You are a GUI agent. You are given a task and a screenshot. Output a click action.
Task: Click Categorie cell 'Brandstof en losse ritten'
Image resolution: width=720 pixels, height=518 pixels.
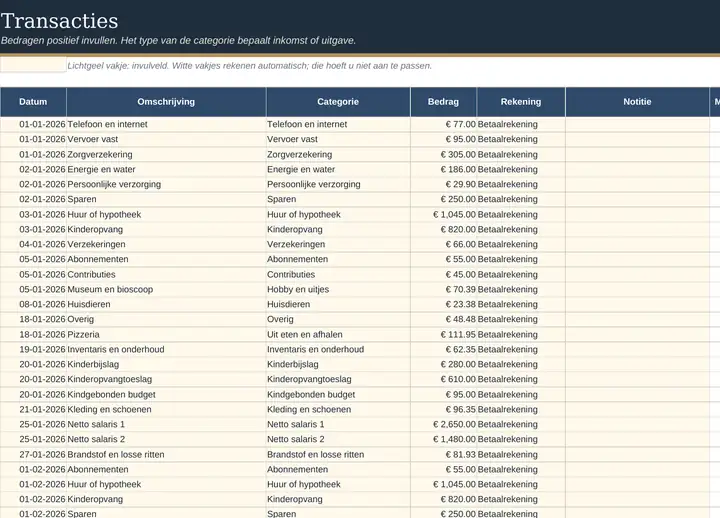(338, 455)
